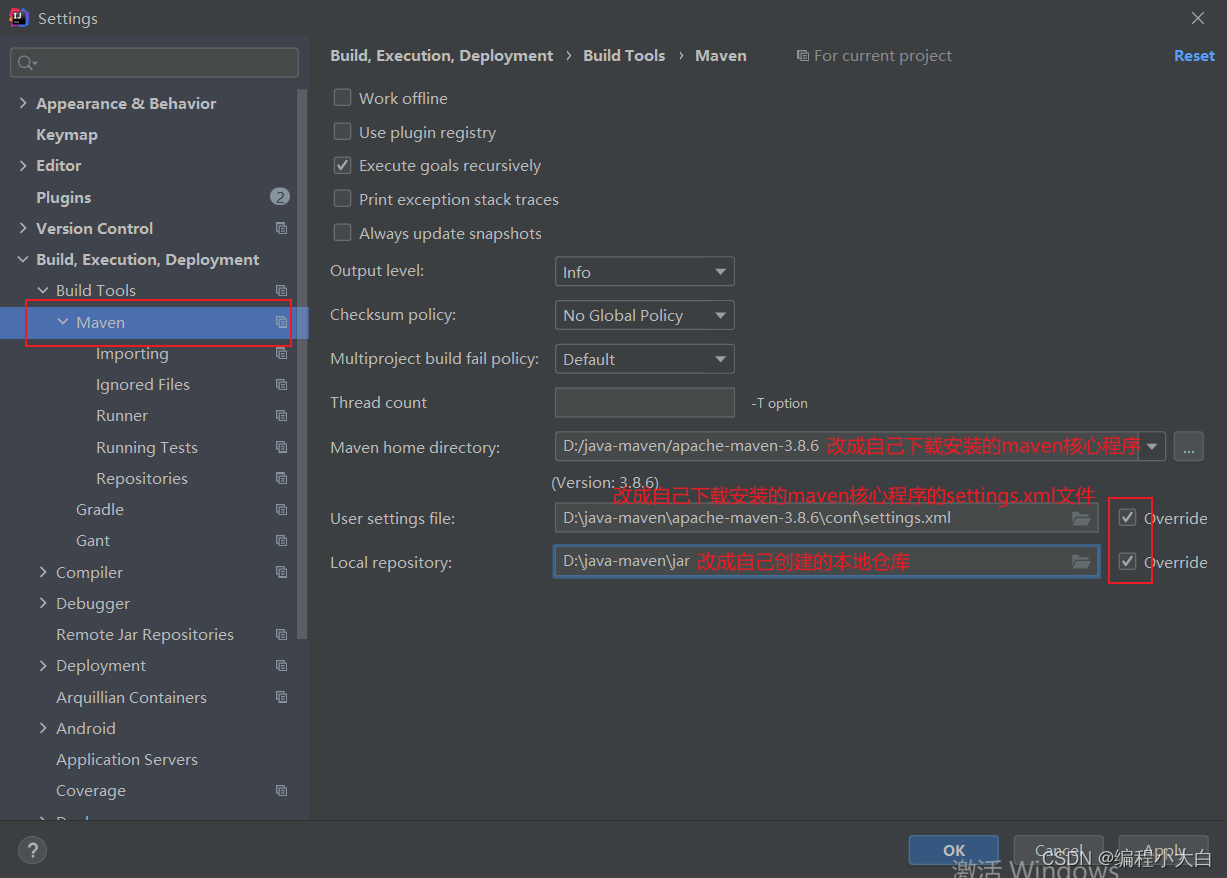Click the project-level icon beside Repositories

(281, 478)
